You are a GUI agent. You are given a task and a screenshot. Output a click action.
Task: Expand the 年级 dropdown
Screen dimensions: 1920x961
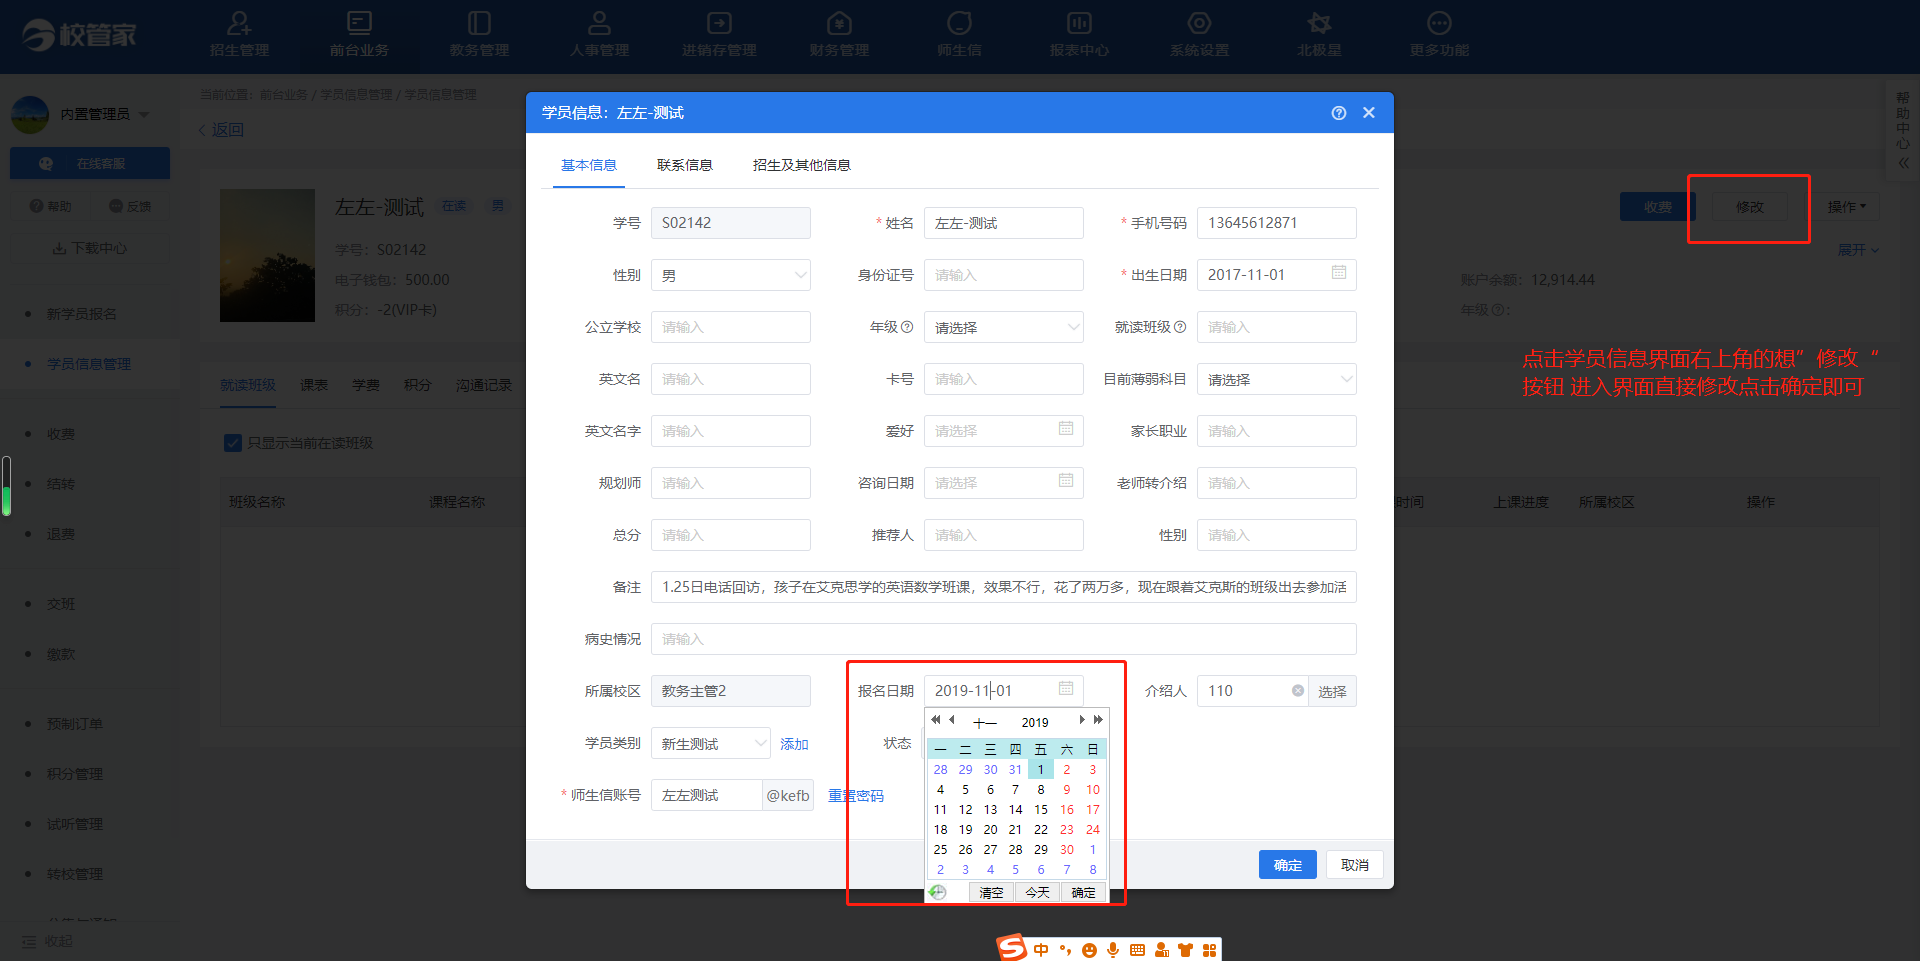pyautogui.click(x=1004, y=327)
